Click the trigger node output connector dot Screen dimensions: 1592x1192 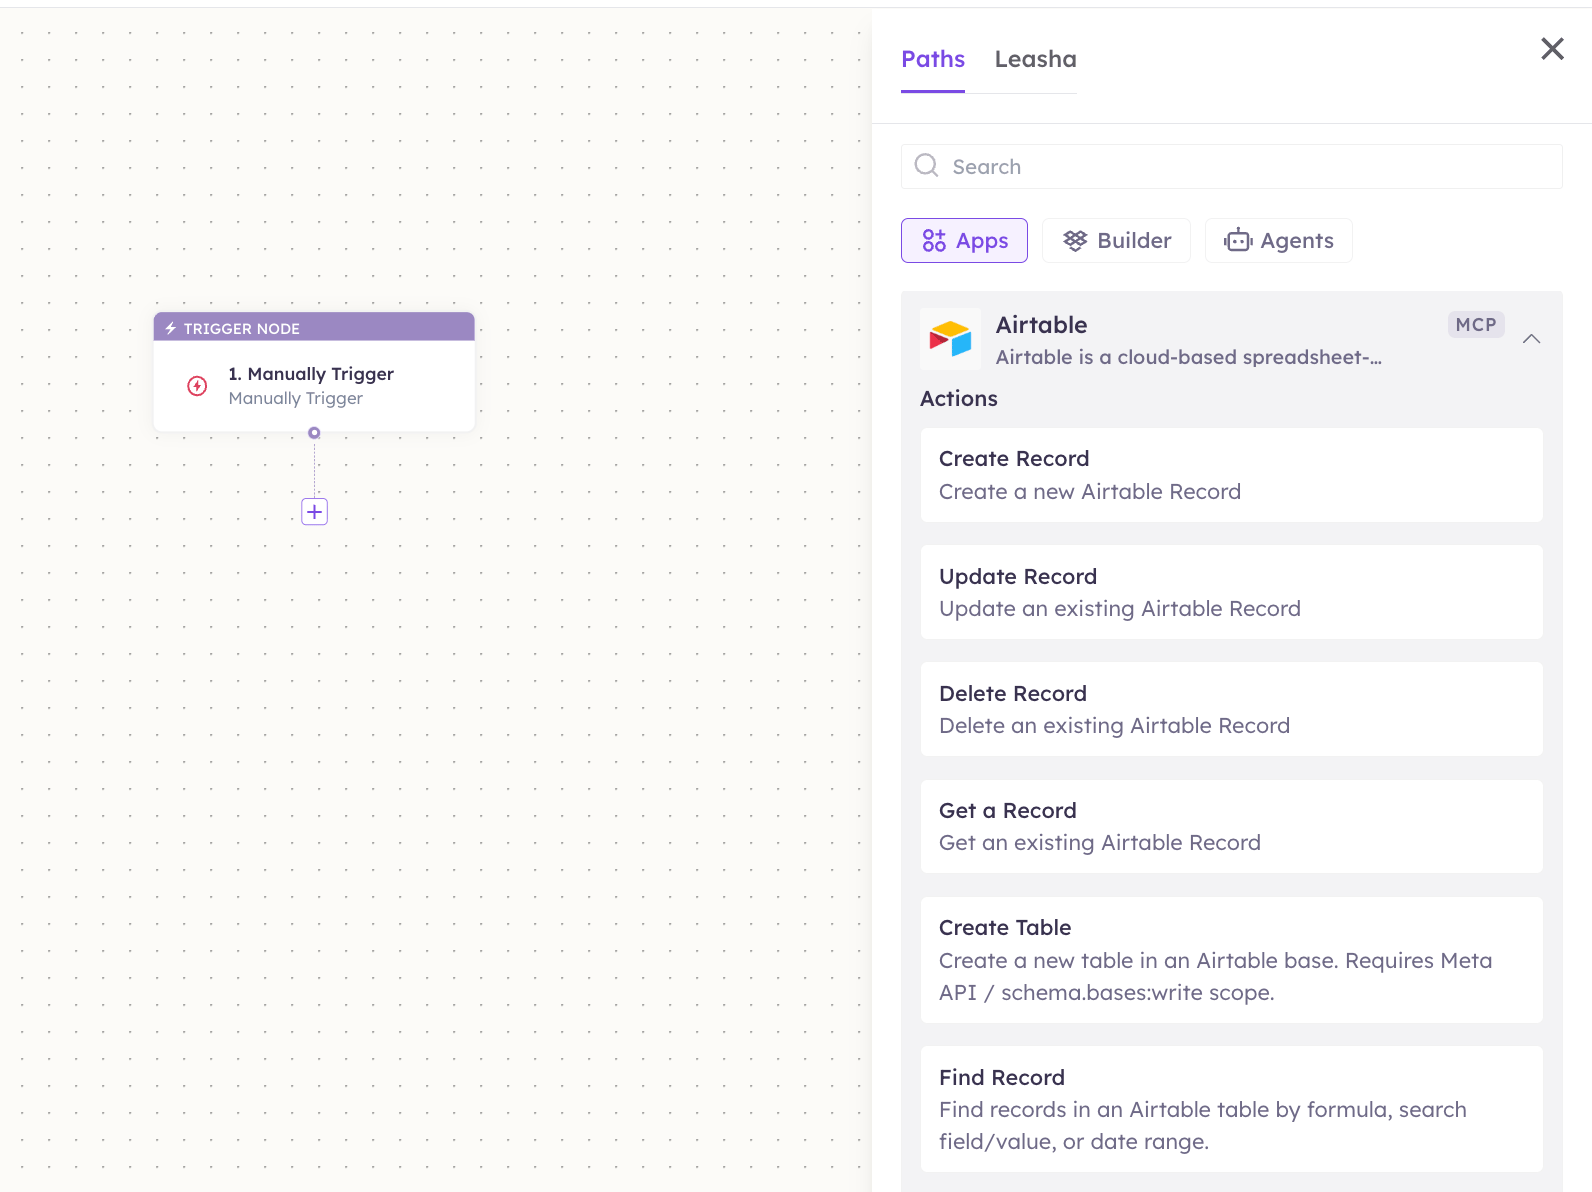pos(314,433)
